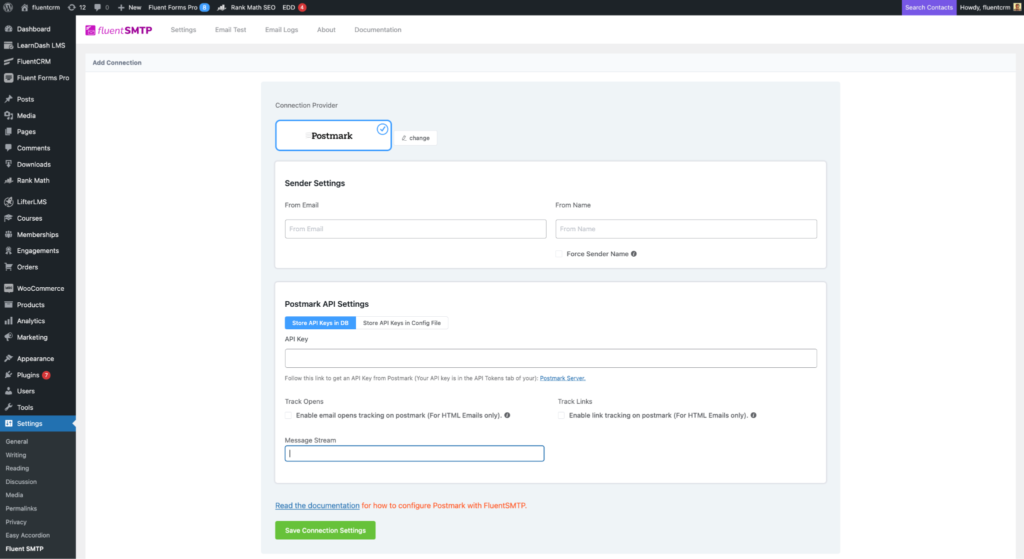Enable link tracking on postmark checkbox

[x=562, y=415]
